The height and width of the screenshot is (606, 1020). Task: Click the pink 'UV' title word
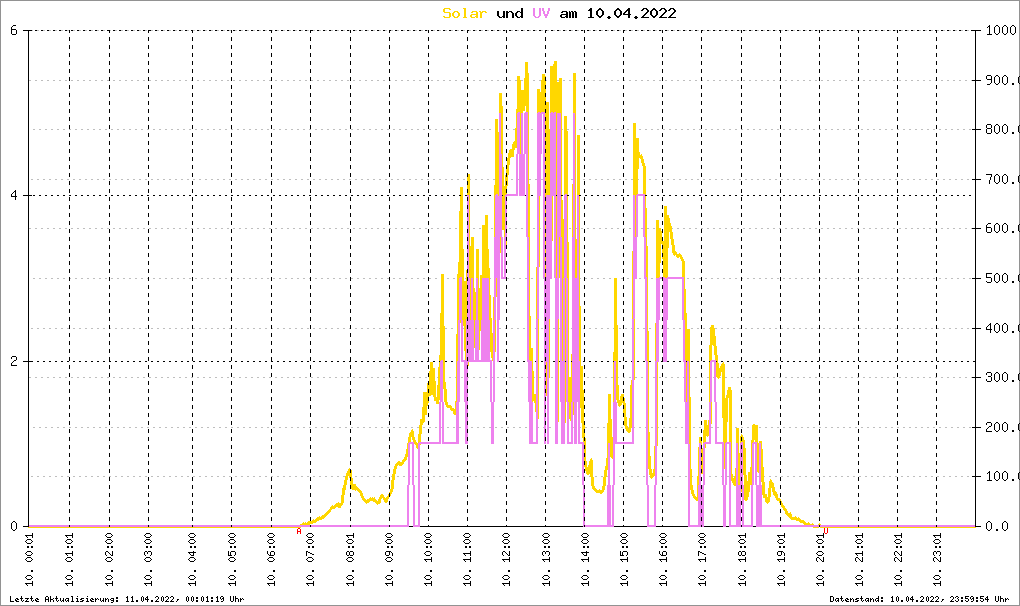(541, 14)
